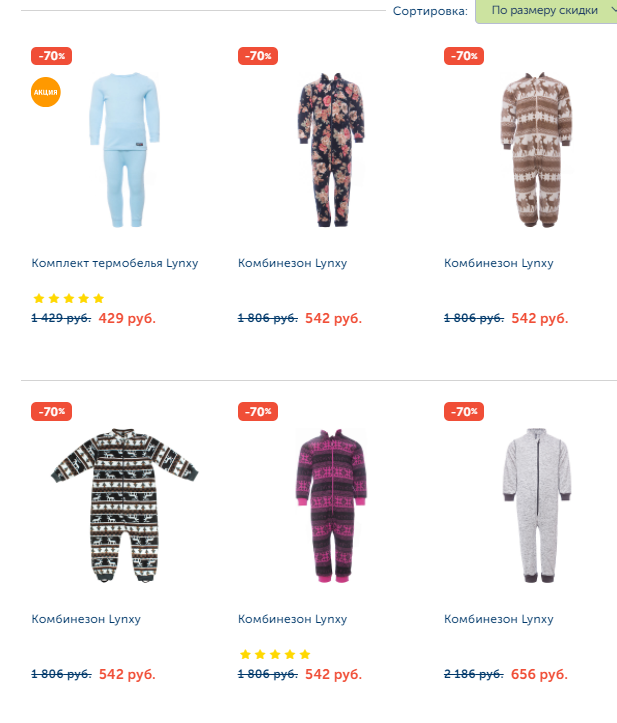Click the 429 руб. sale price

127,318
